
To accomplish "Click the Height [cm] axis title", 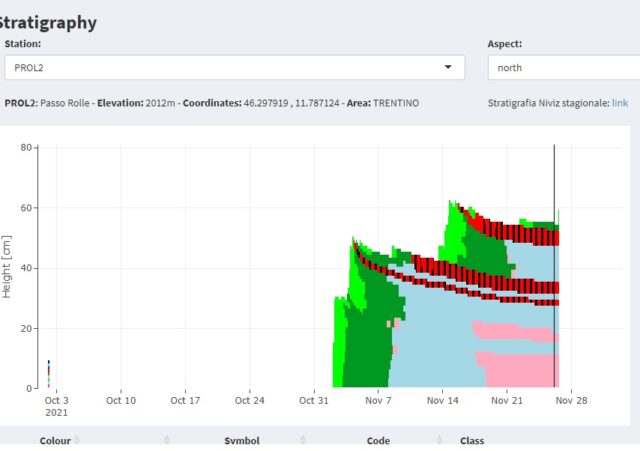I will tap(7, 267).
